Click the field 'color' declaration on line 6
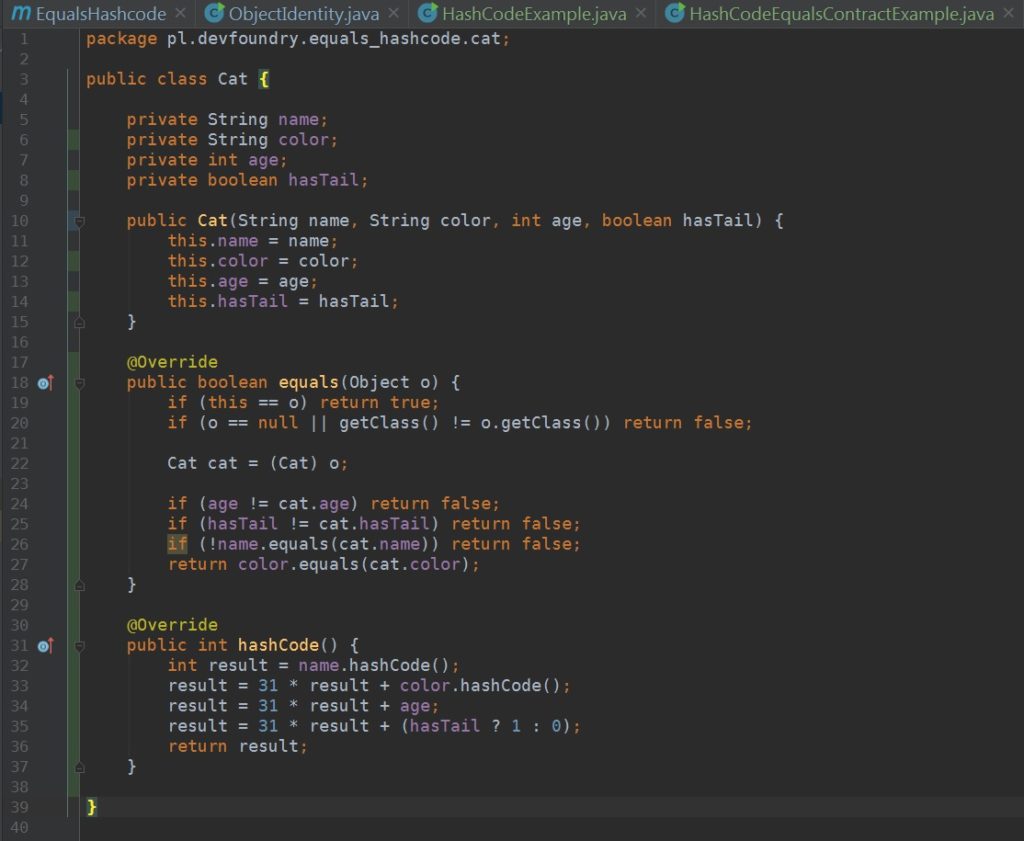The image size is (1024, 841). point(304,140)
